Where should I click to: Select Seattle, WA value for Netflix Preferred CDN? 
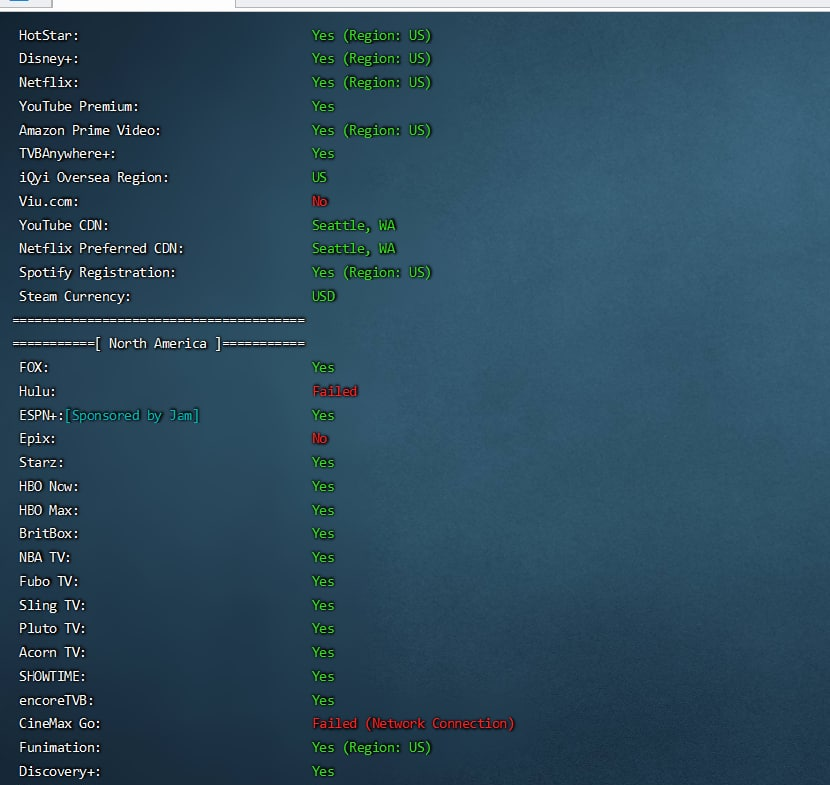pyautogui.click(x=354, y=249)
